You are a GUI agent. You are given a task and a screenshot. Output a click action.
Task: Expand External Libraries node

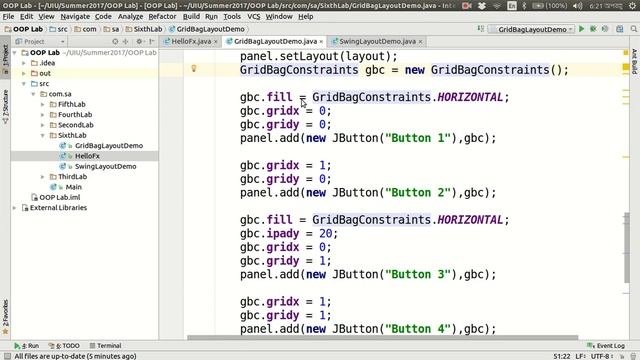15,208
